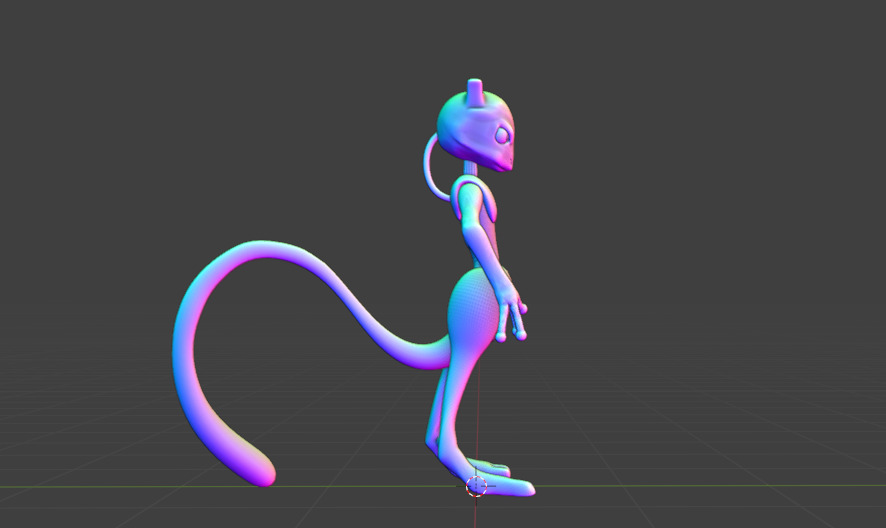Click the 3D cursor at the feet
The height and width of the screenshot is (528, 886).
click(476, 486)
